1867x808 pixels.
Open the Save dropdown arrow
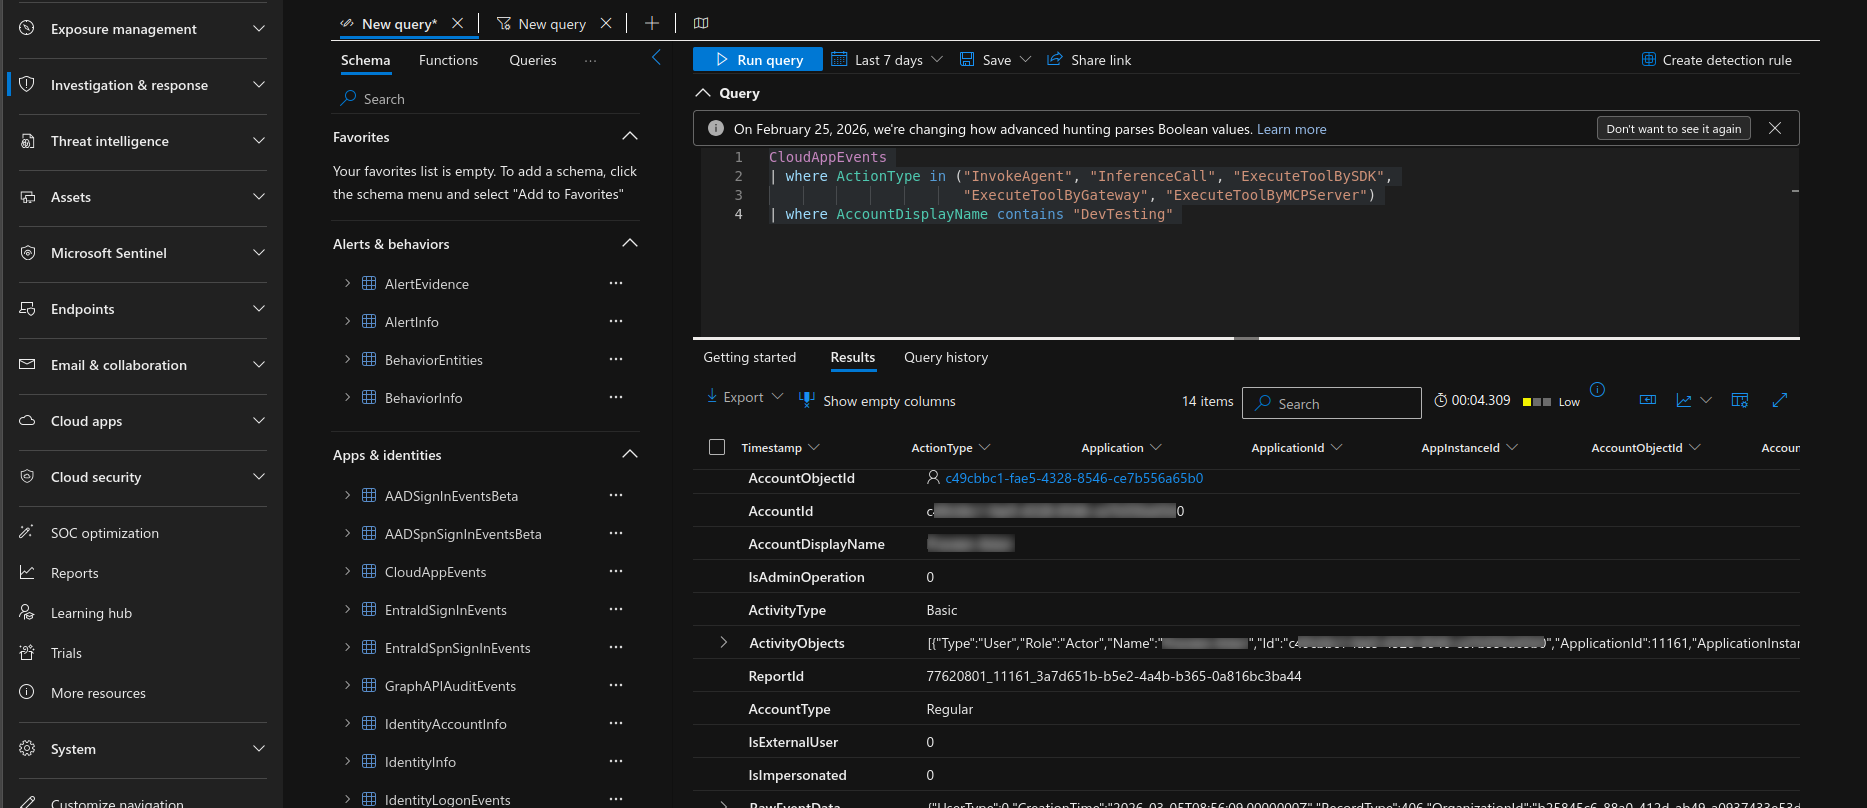(x=1025, y=60)
